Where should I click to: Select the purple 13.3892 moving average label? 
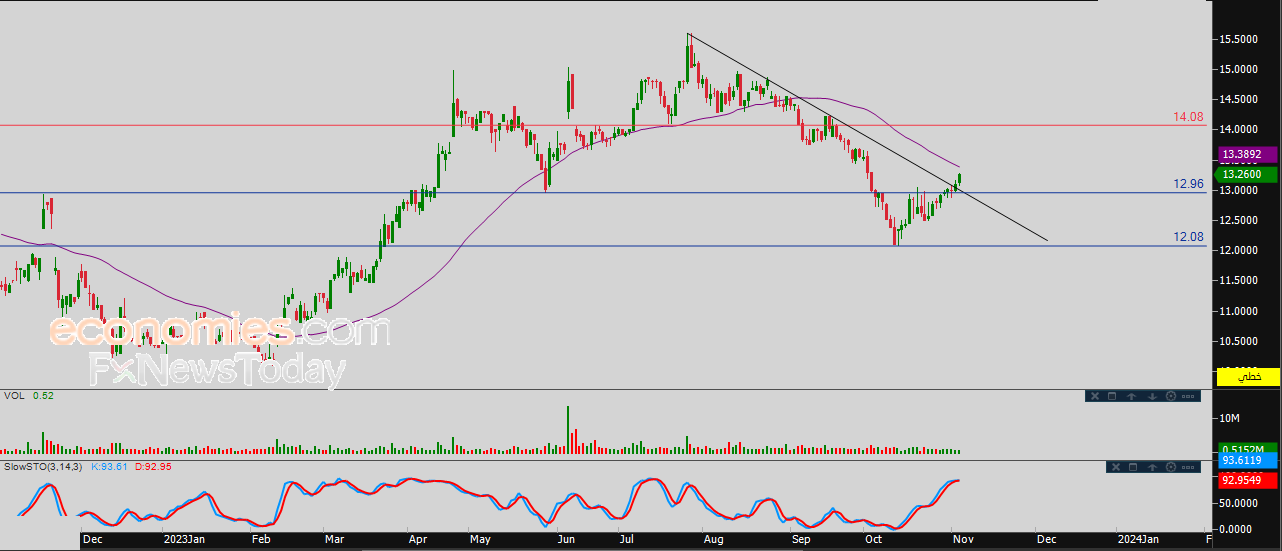(1247, 155)
